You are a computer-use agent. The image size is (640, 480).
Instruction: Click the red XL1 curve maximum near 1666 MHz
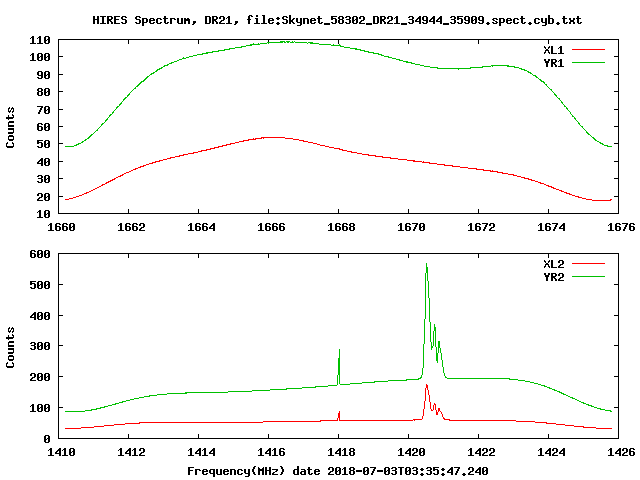[x=274, y=138]
